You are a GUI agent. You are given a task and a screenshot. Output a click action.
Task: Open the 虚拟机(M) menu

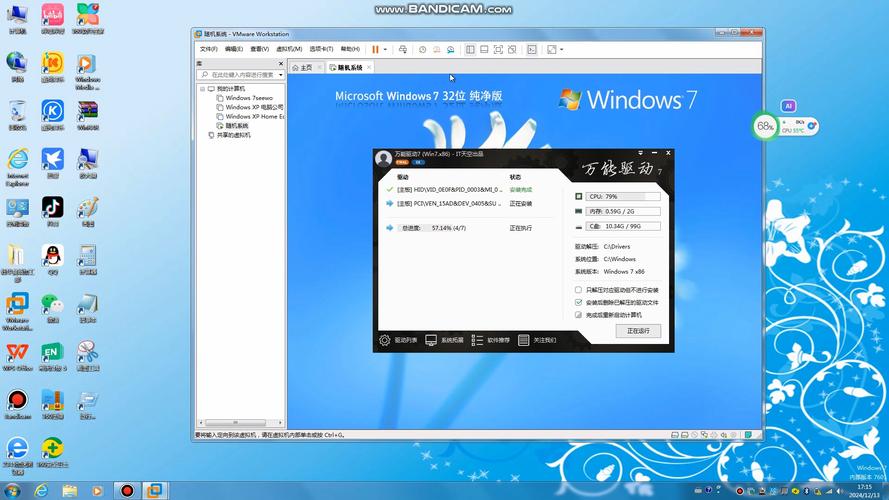[289, 49]
